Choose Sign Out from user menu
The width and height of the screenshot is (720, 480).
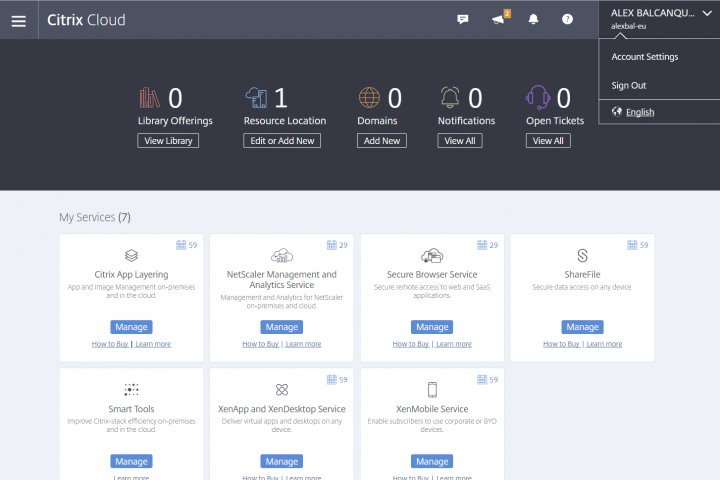point(629,86)
